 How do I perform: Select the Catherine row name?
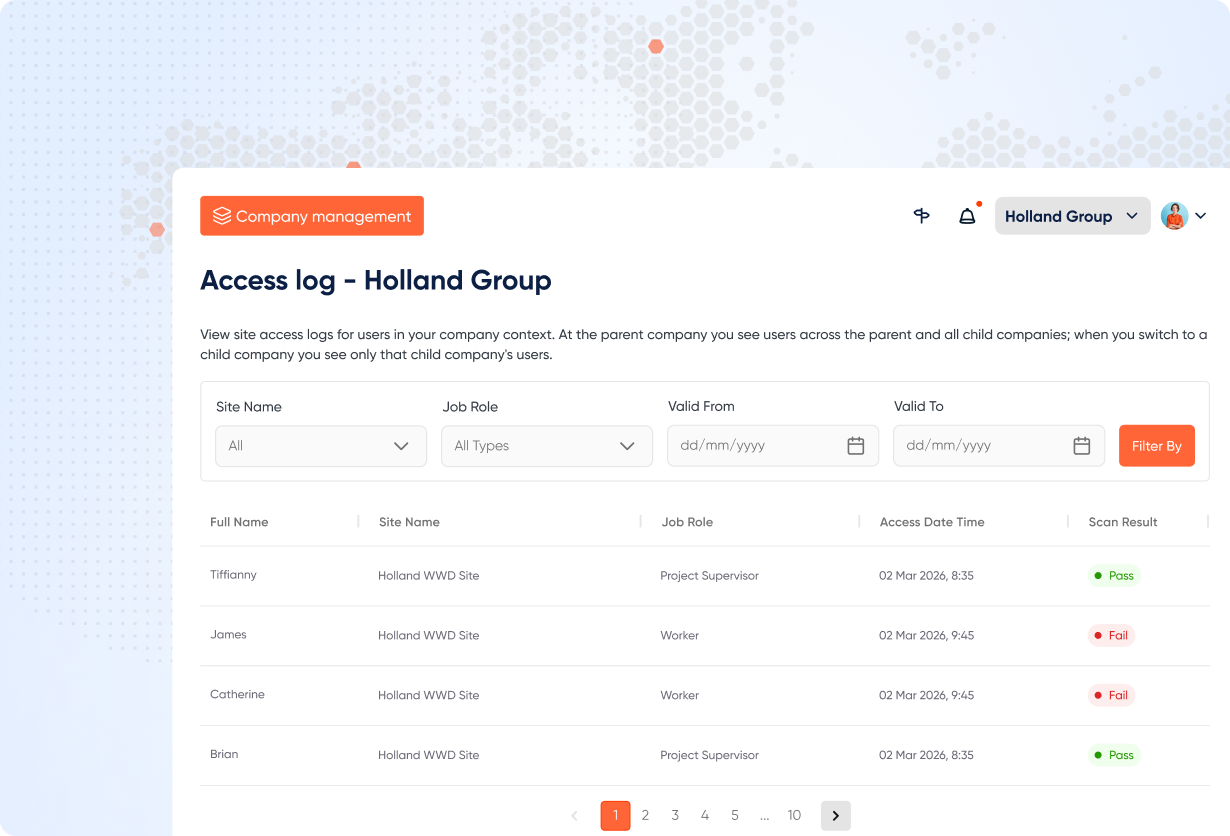(237, 695)
